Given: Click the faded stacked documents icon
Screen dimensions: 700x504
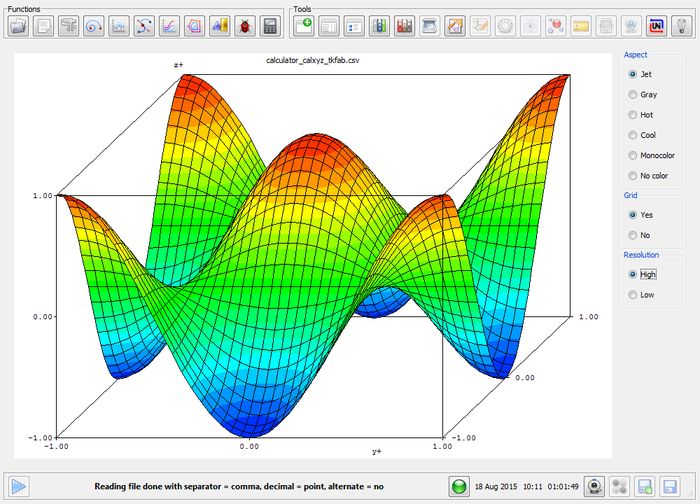Looking at the screenshot, I should 606,26.
